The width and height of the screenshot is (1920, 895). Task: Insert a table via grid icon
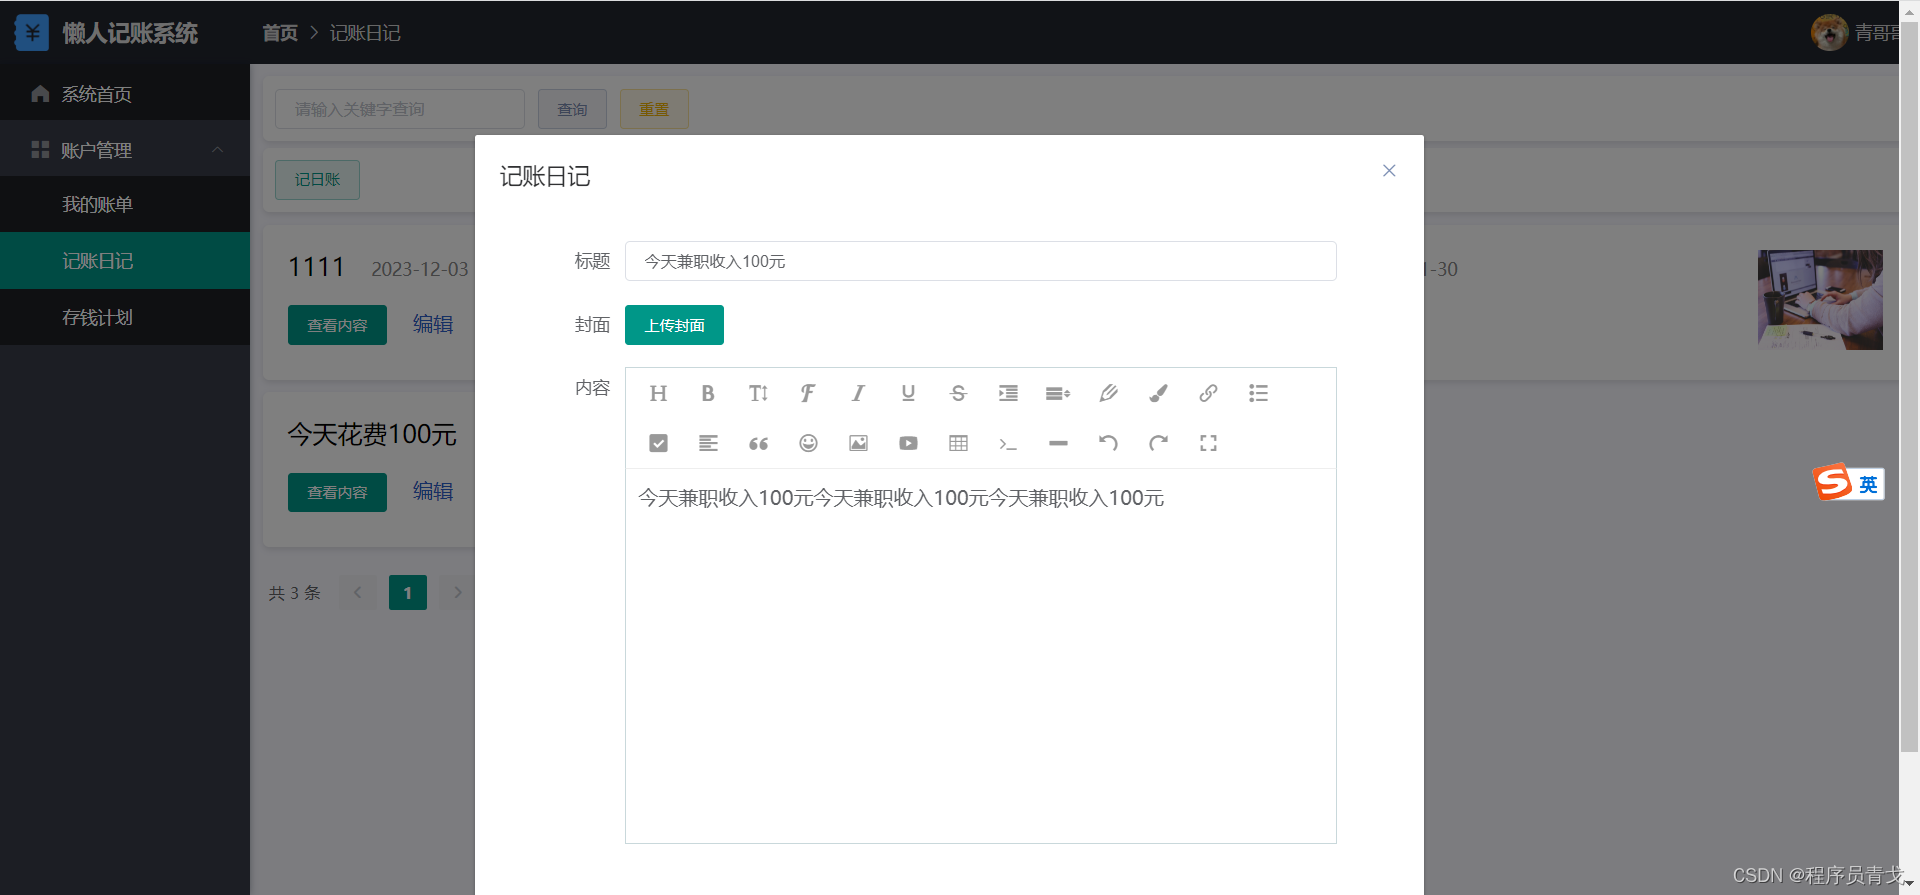(x=958, y=443)
